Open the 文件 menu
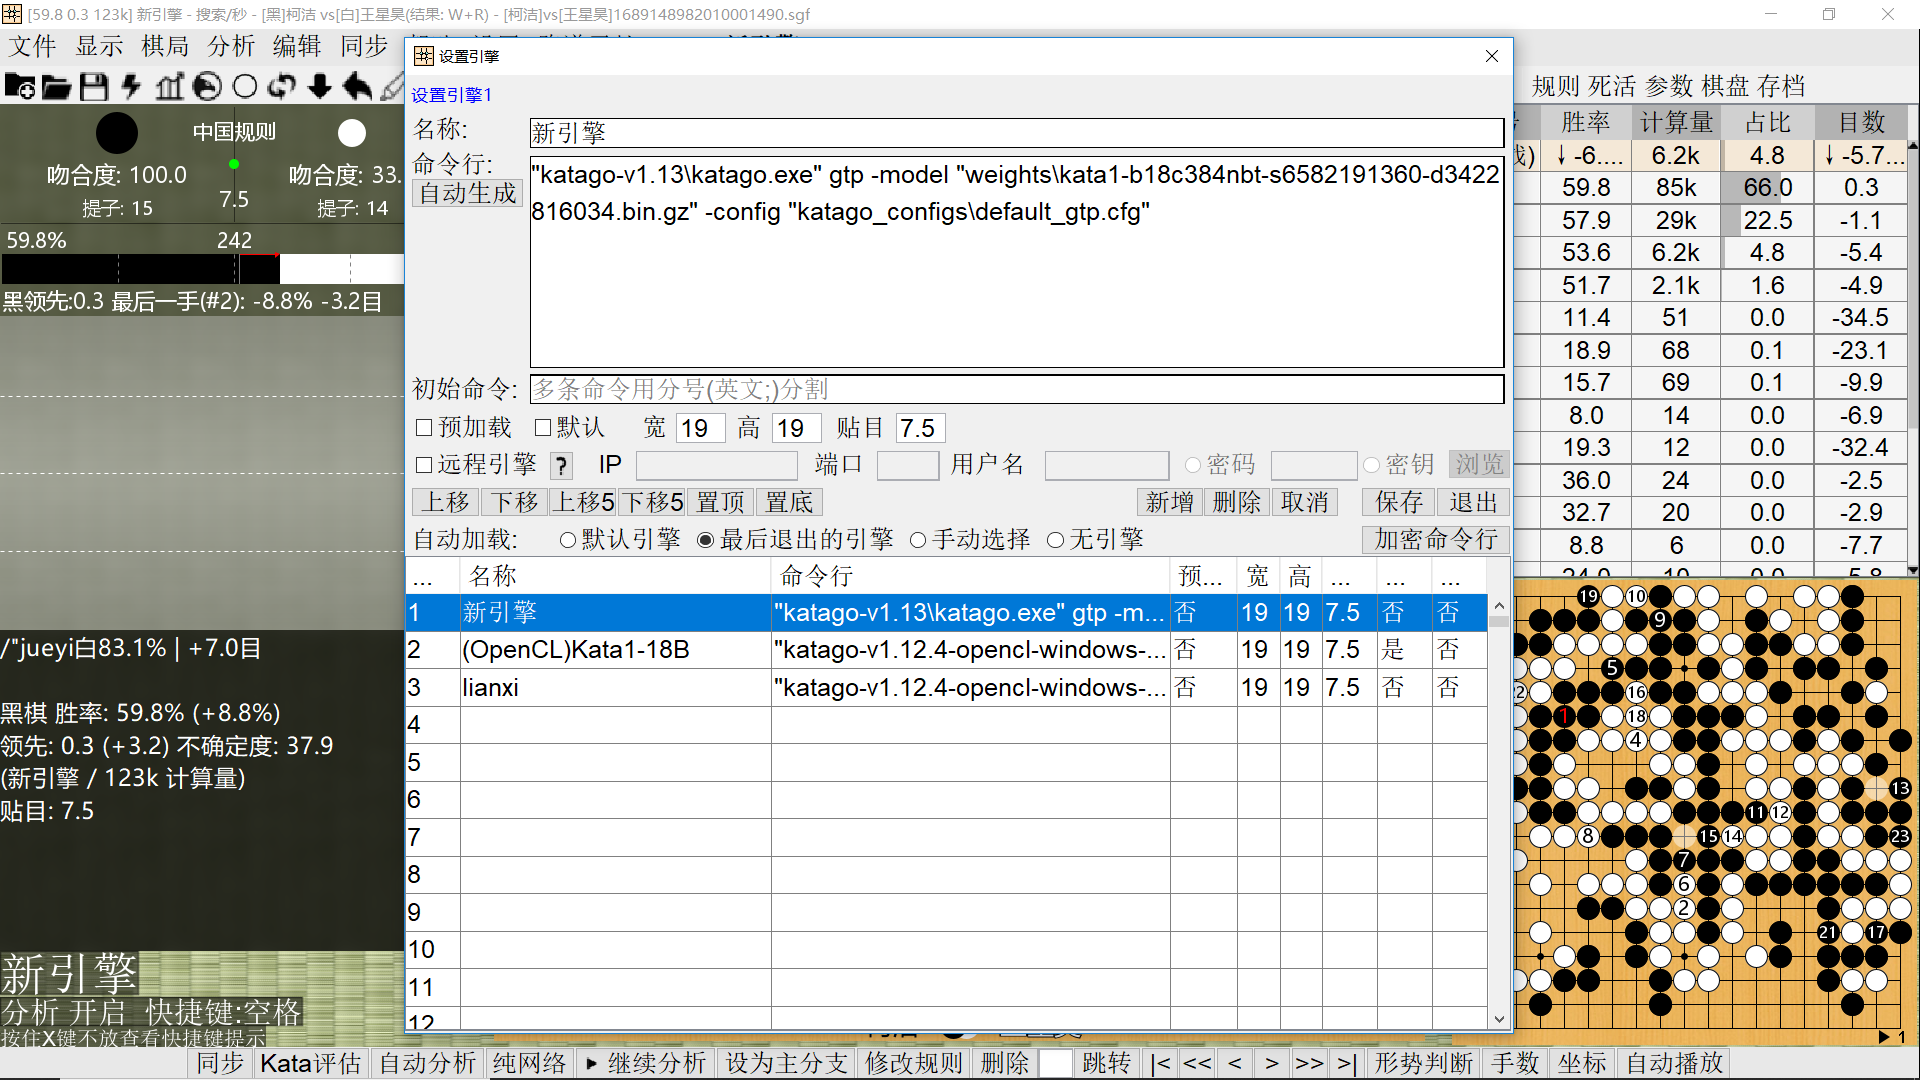 (x=31, y=46)
